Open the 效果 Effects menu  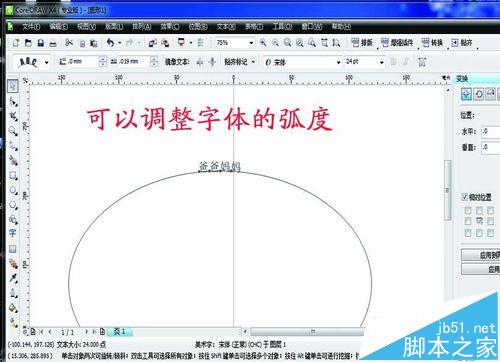pos(170,26)
